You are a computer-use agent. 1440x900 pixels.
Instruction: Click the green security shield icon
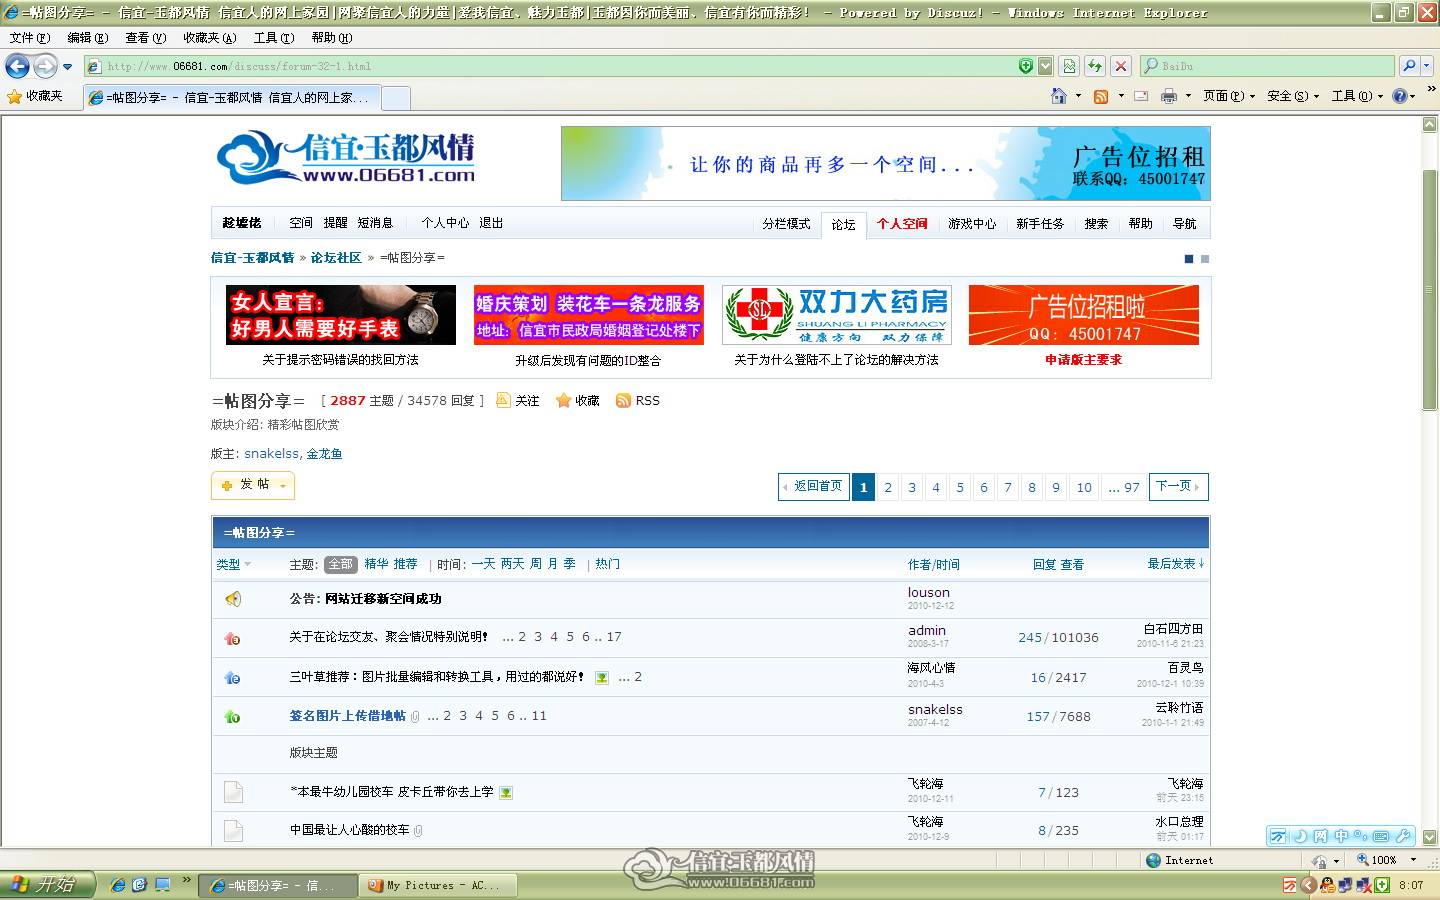(1025, 66)
